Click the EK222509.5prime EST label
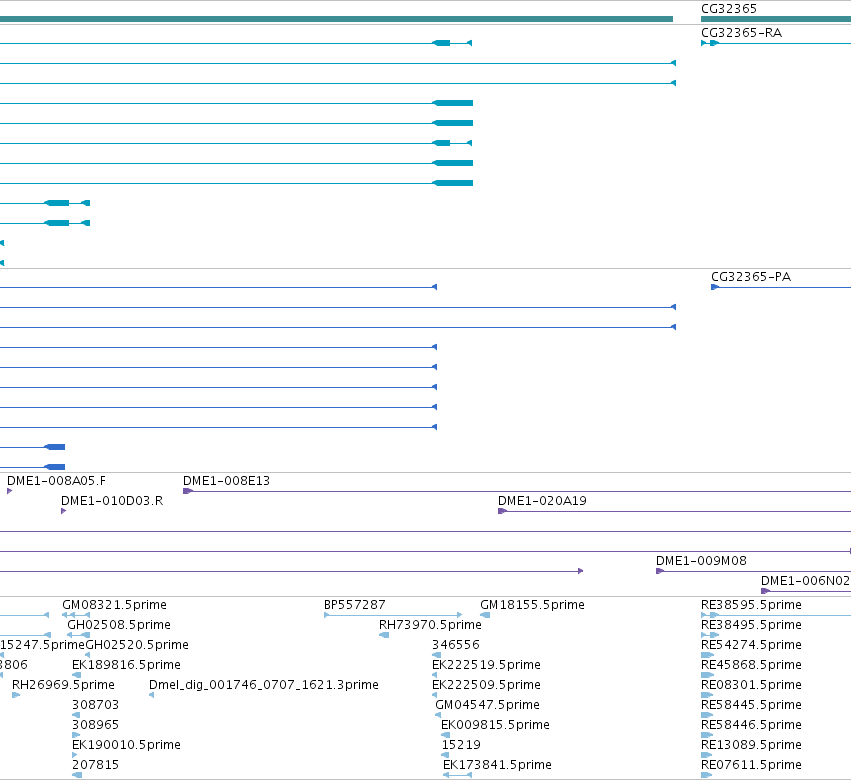This screenshot has height=780, width=851. coord(486,685)
